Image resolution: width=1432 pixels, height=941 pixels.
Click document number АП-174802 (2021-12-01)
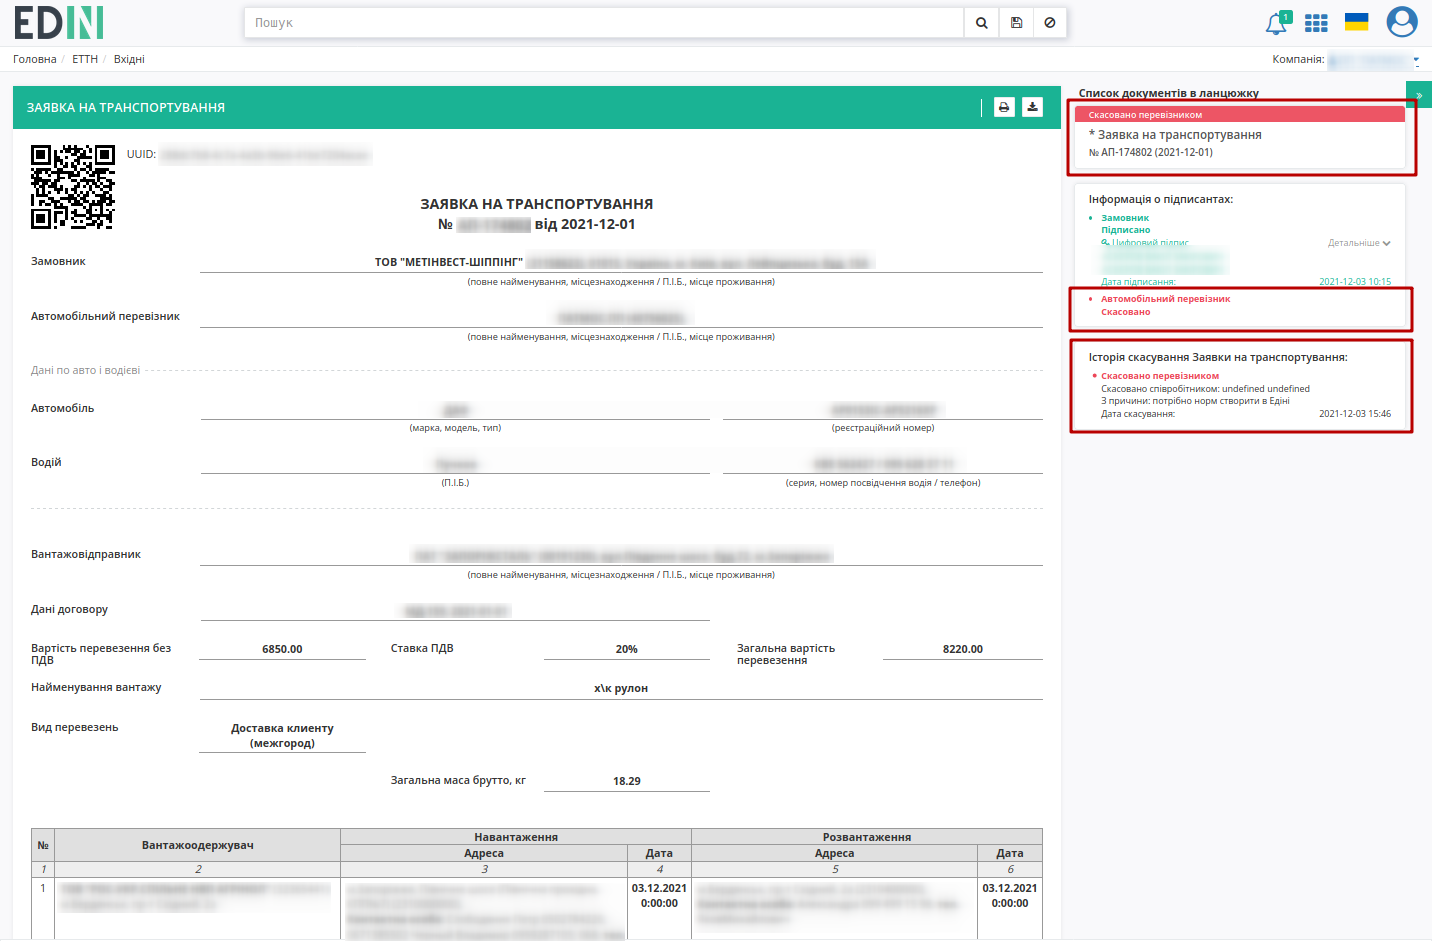1151,152
